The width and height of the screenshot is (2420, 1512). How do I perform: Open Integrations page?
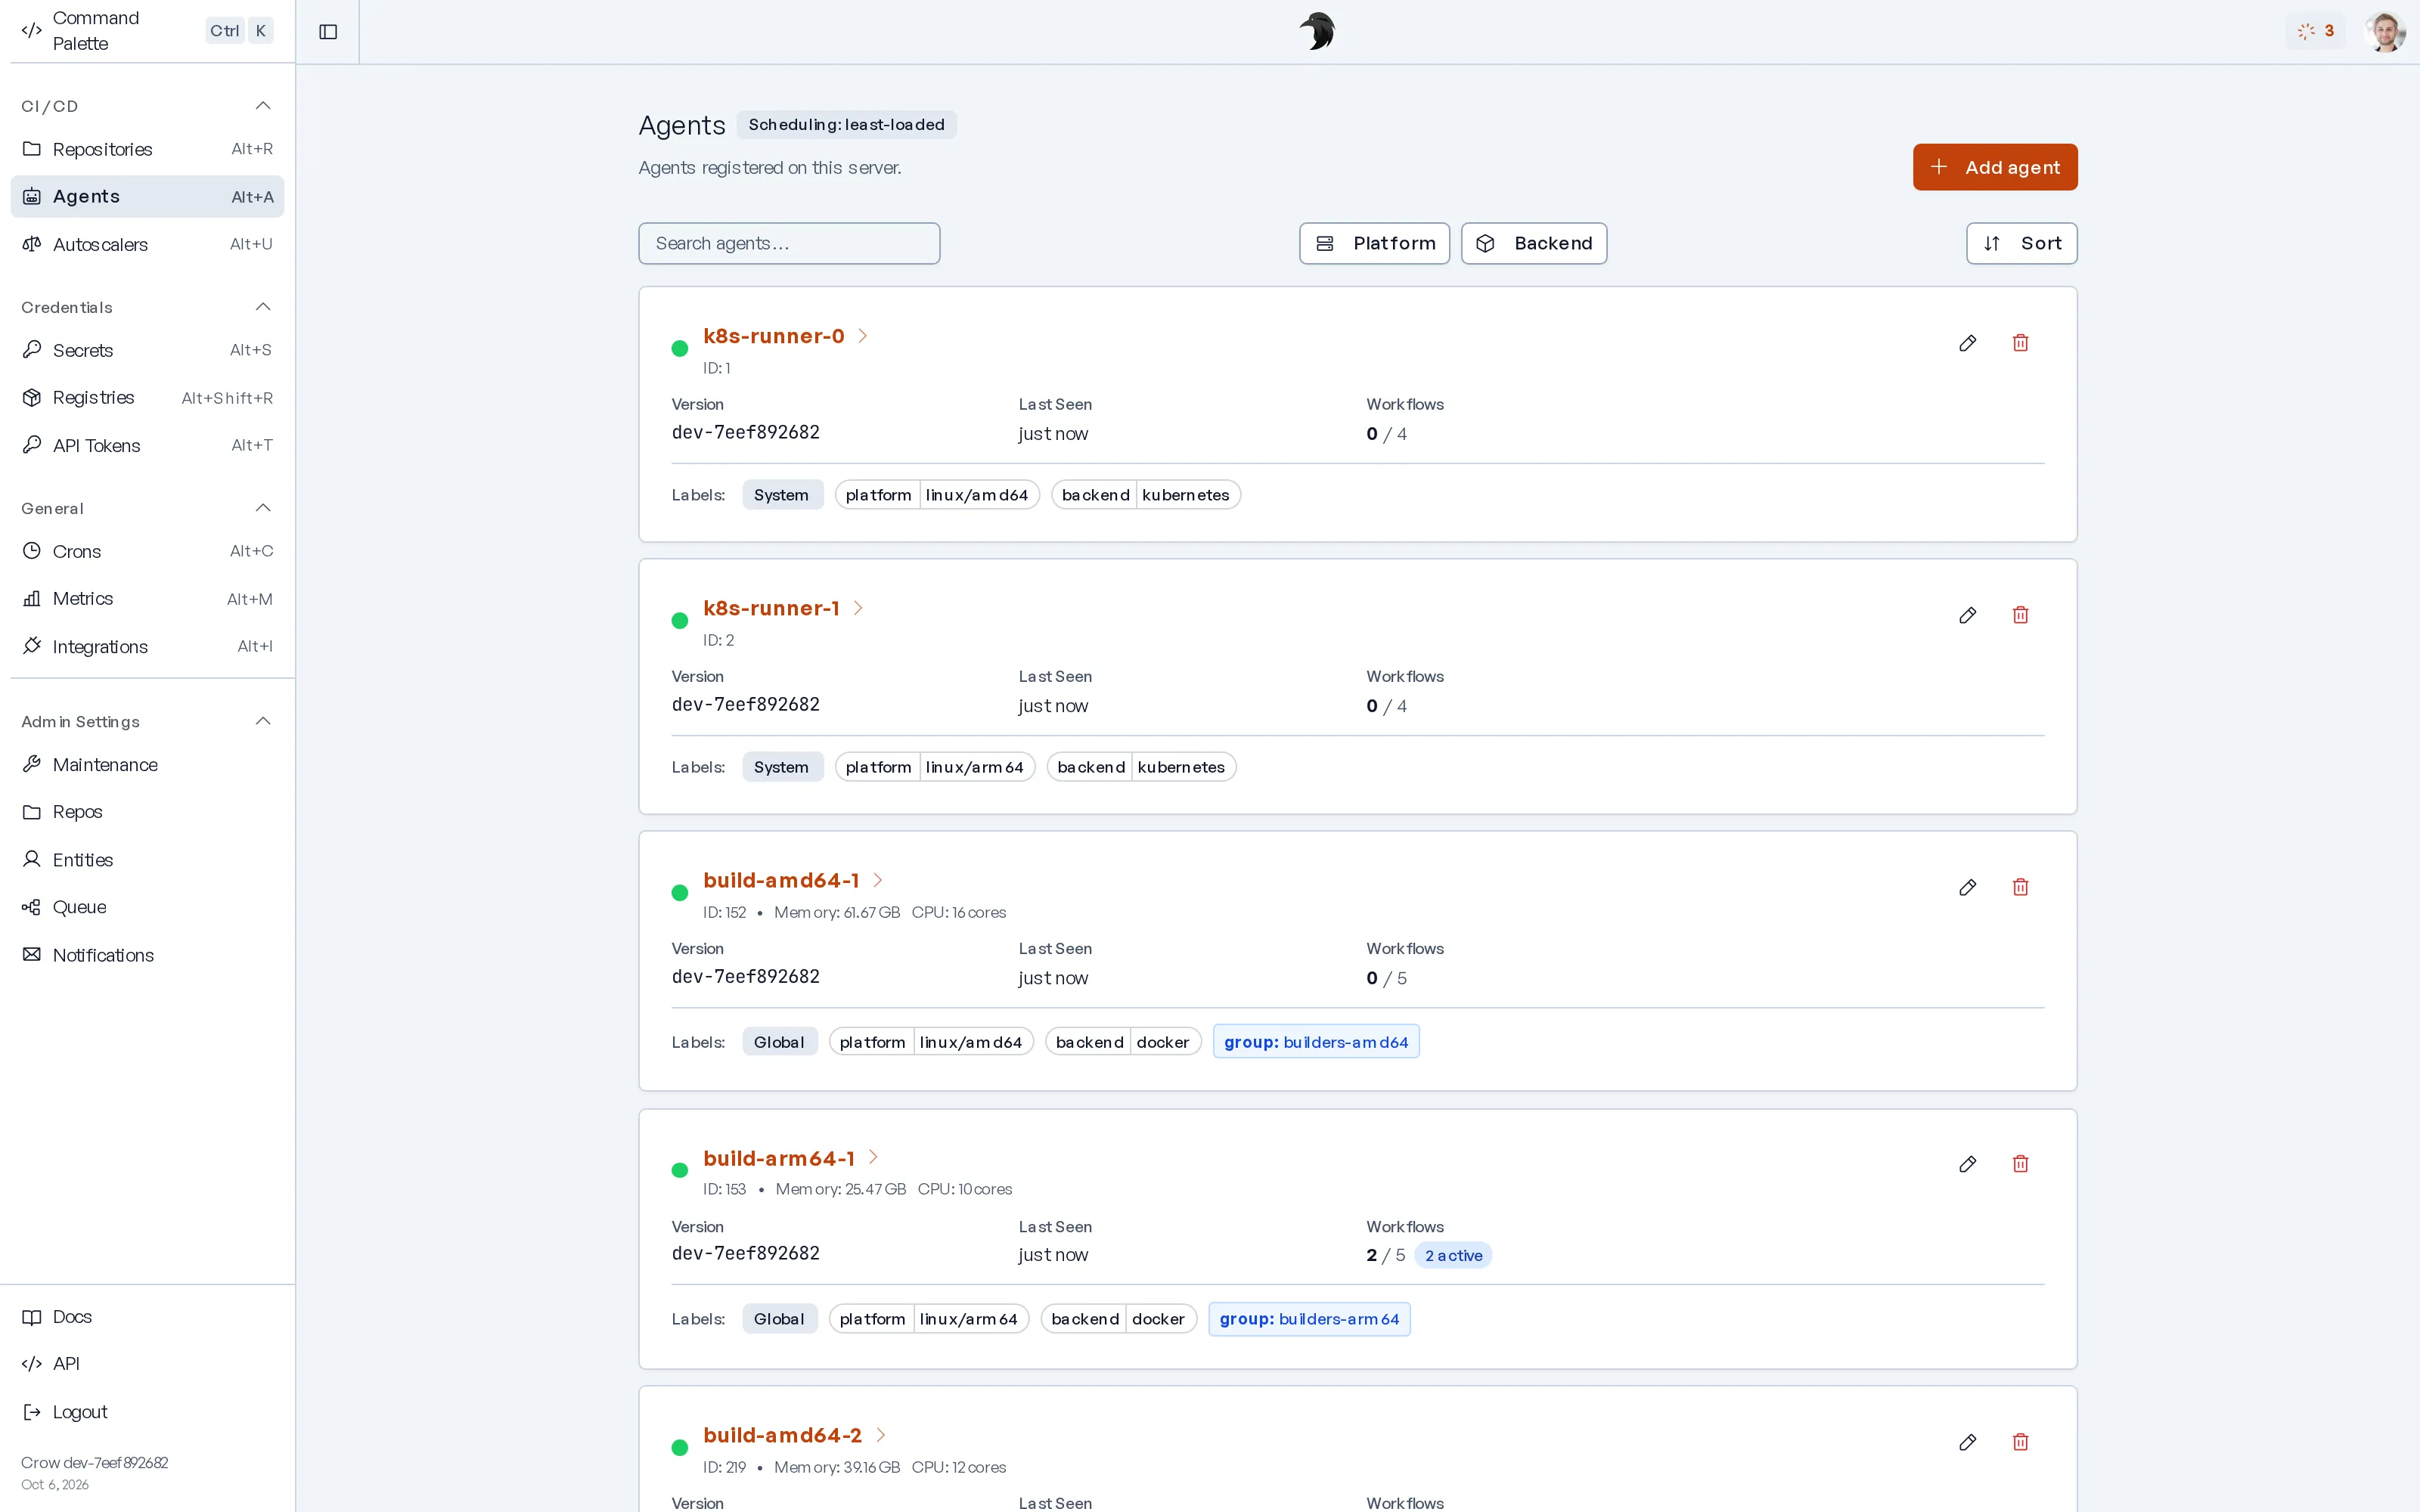click(x=147, y=647)
